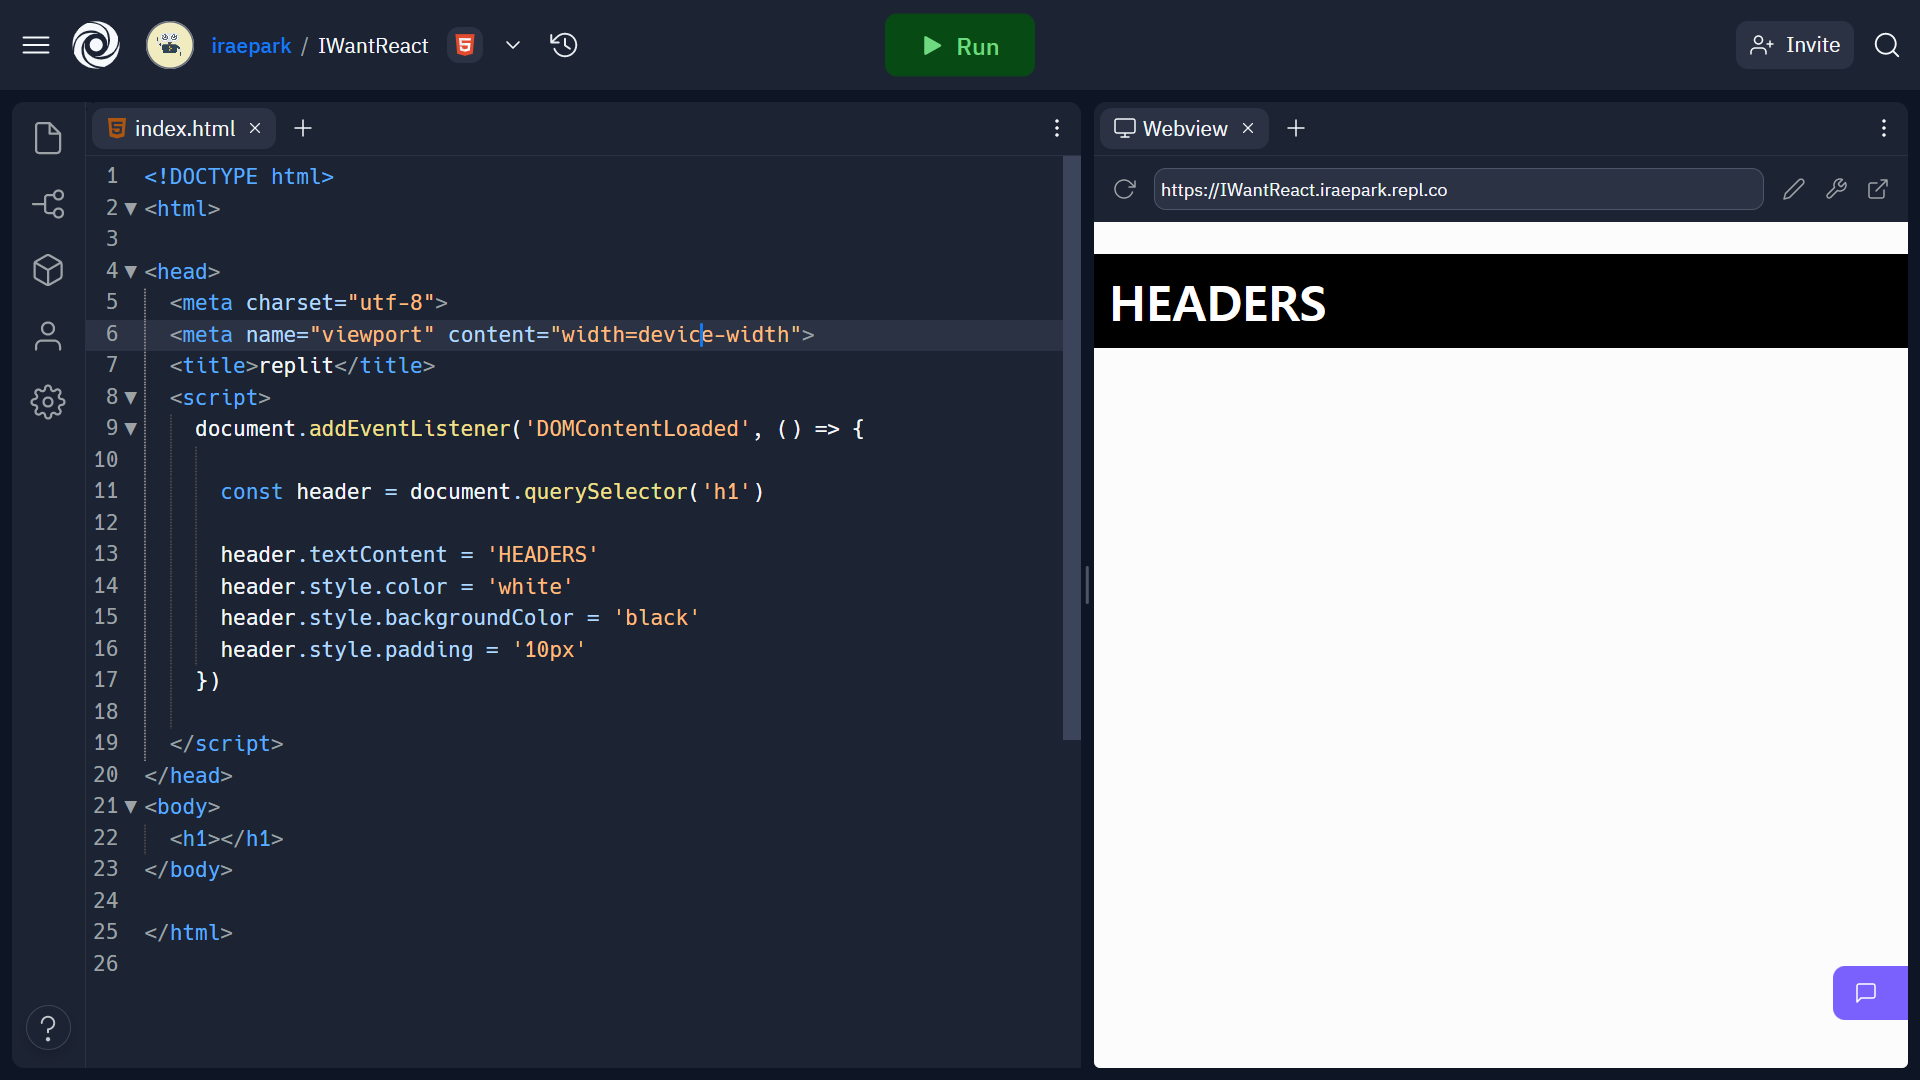Image resolution: width=1920 pixels, height=1080 pixels.
Task: Open the Version control sidebar icon
Action: [48, 204]
